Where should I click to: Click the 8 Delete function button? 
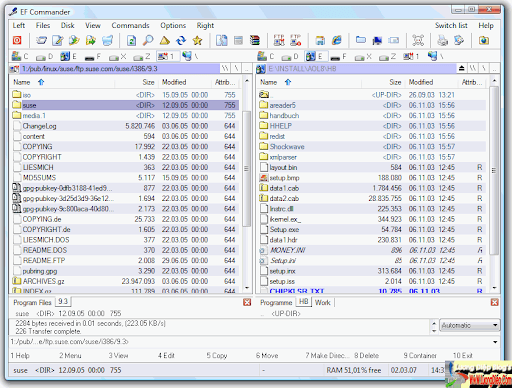(x=366, y=356)
